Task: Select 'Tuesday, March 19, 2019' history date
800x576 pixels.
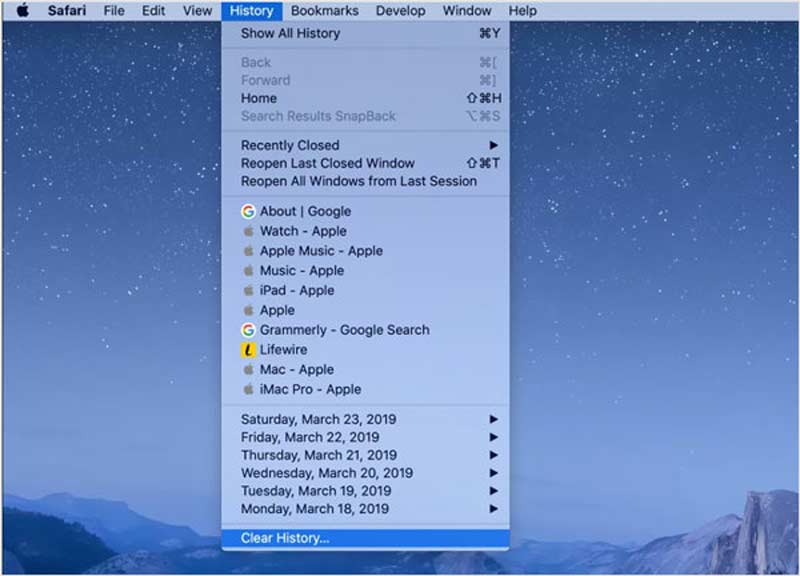Action: [x=365, y=491]
